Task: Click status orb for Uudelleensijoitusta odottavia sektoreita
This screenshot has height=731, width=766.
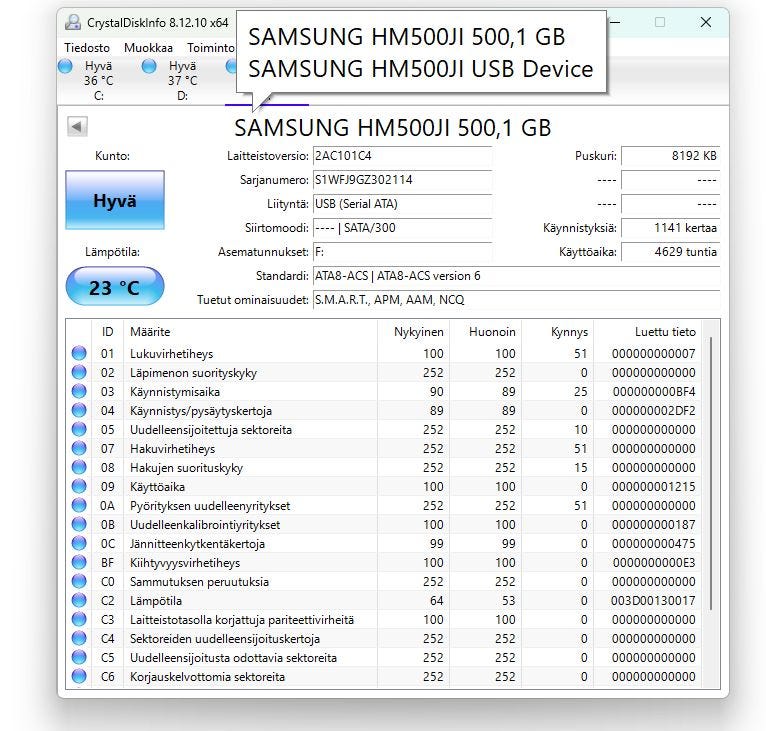Action: 79,658
